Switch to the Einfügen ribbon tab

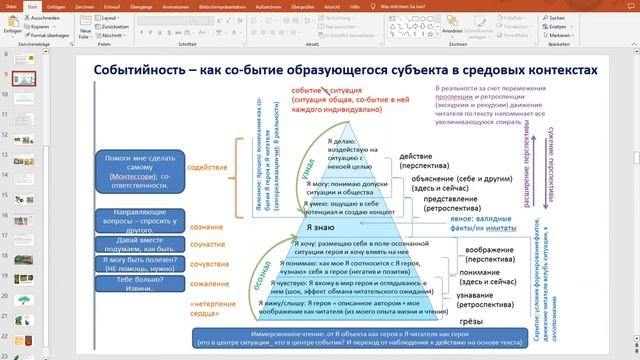coord(56,7)
